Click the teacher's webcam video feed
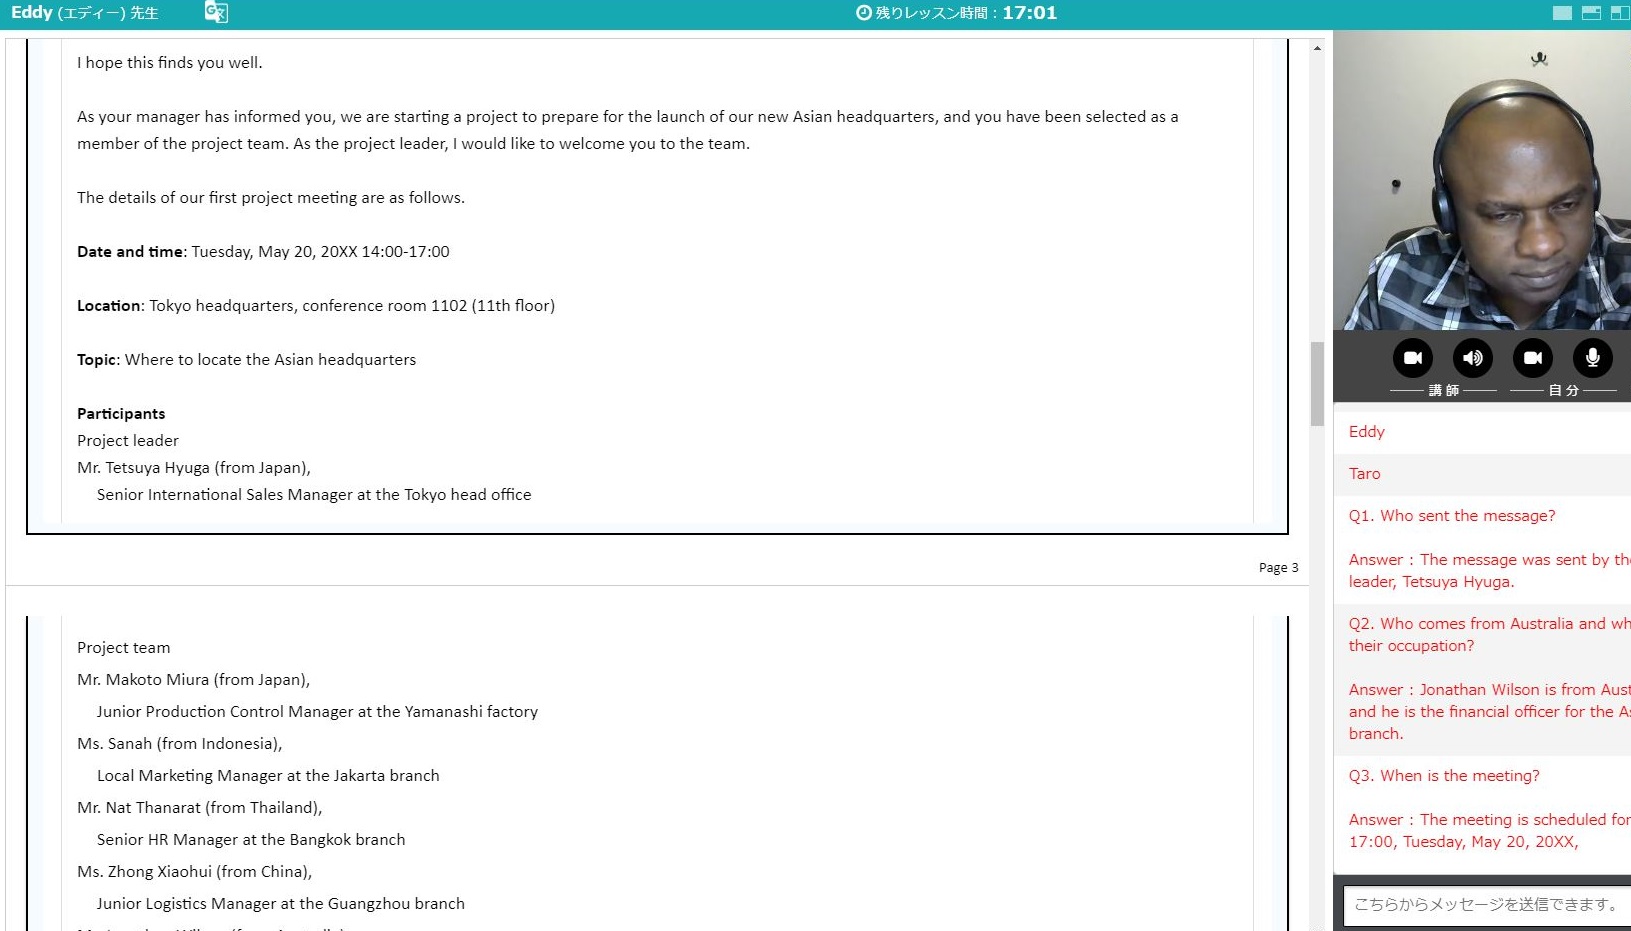Image resolution: width=1631 pixels, height=931 pixels. [x=1482, y=180]
